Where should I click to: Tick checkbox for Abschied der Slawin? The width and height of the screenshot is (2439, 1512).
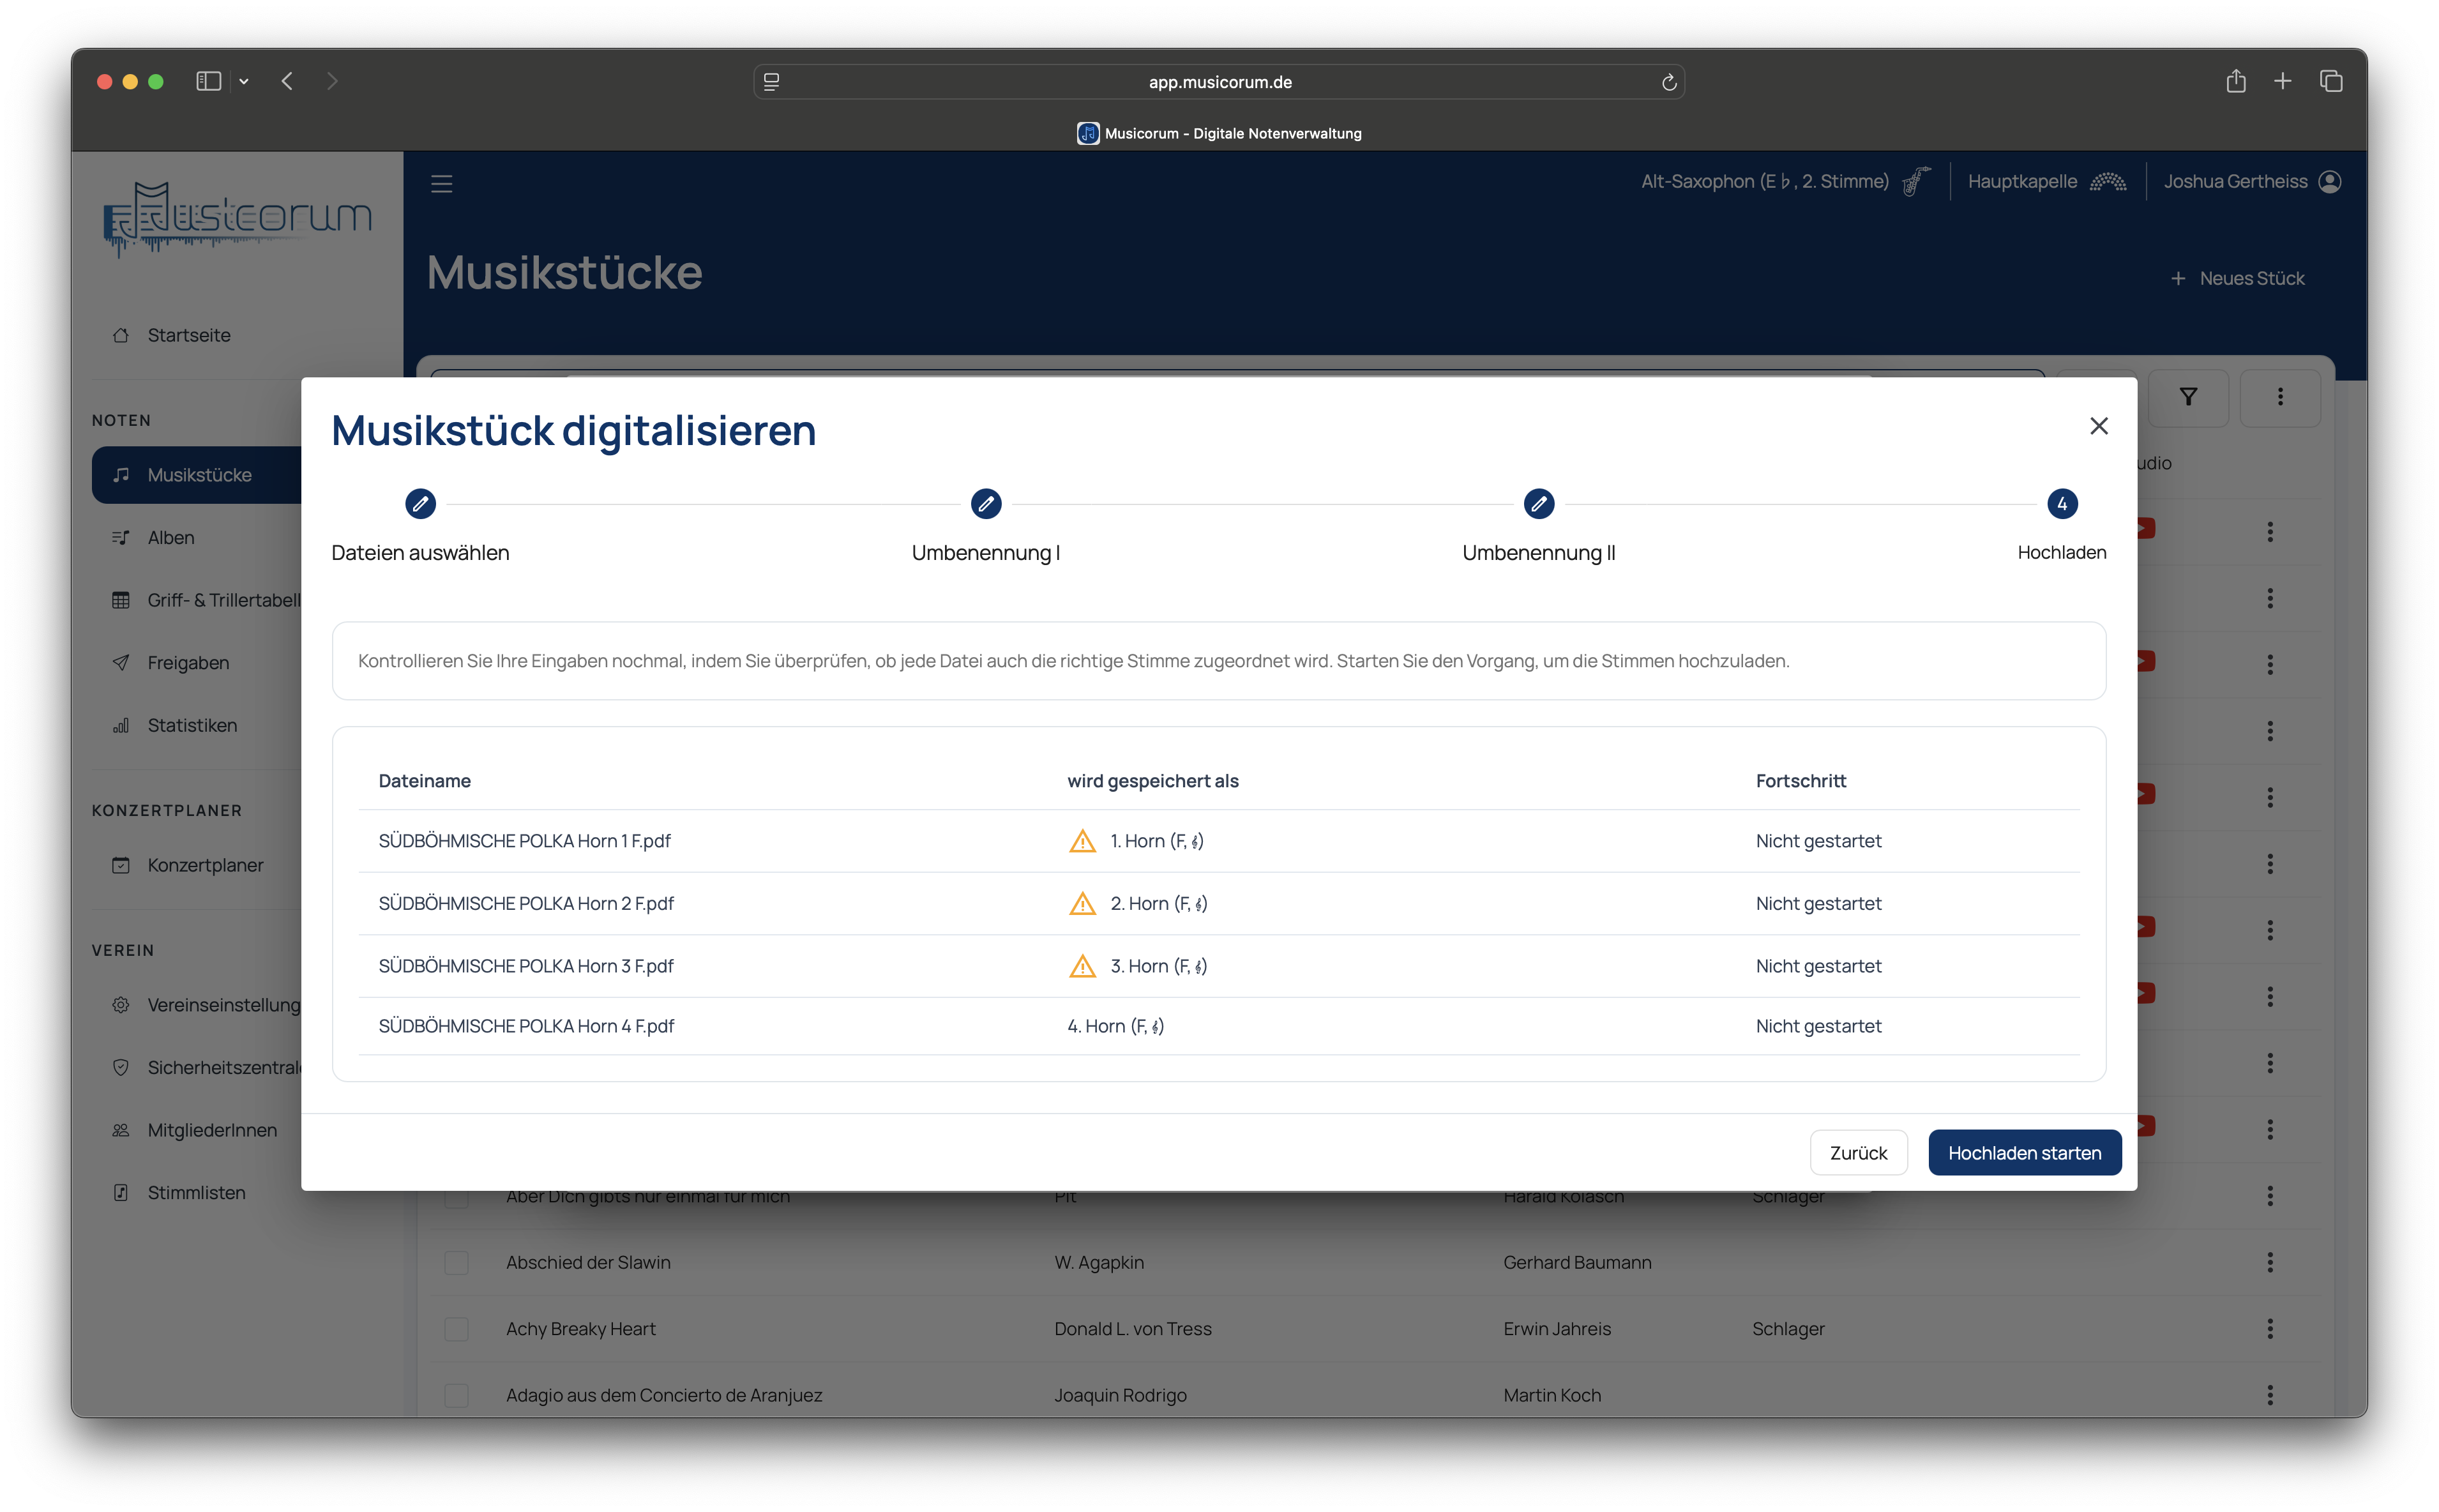click(x=456, y=1263)
